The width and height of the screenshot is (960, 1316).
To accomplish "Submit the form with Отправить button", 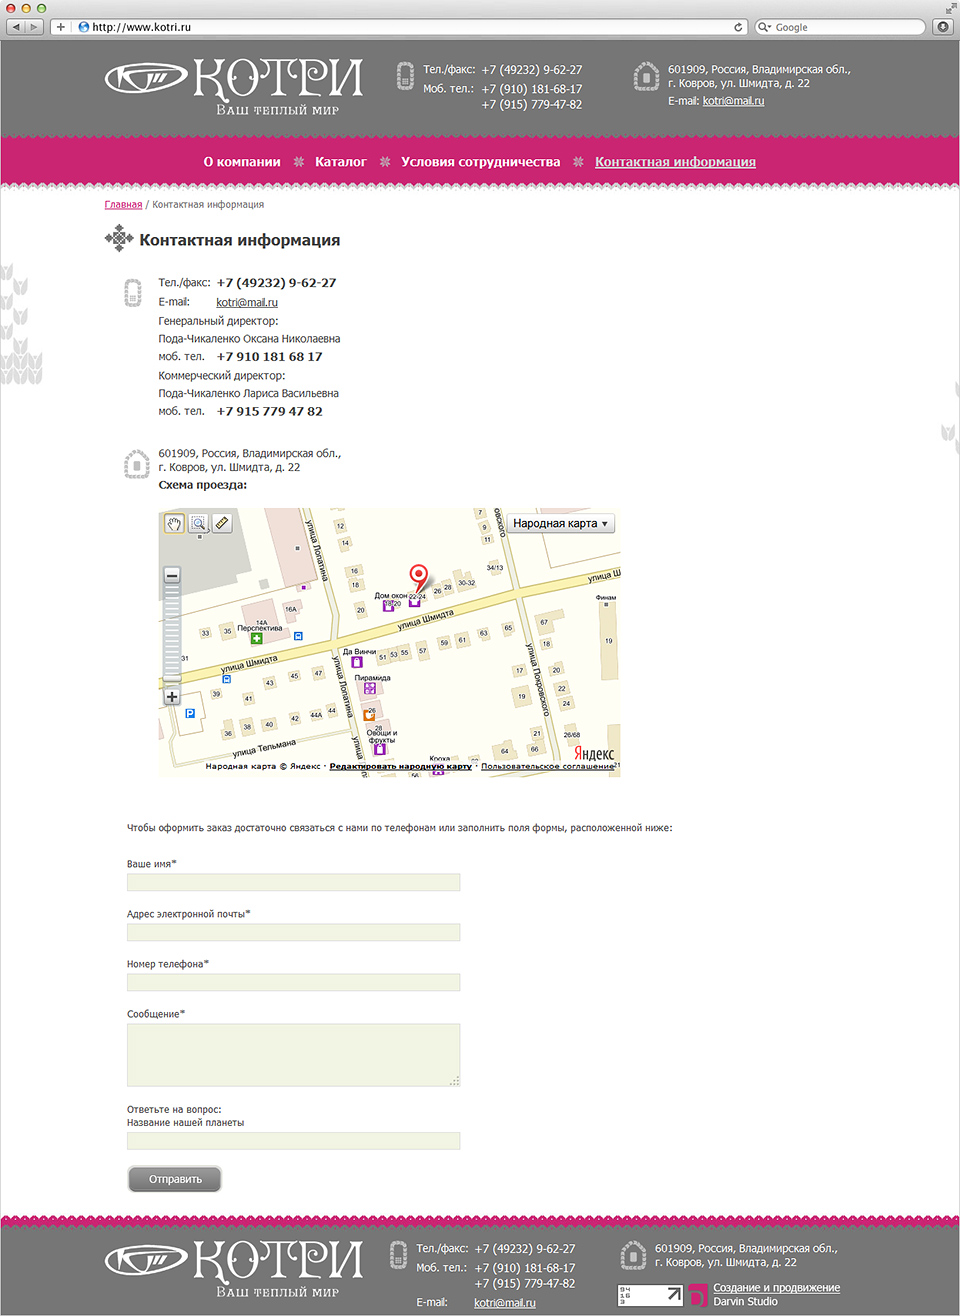I will [x=175, y=1179].
